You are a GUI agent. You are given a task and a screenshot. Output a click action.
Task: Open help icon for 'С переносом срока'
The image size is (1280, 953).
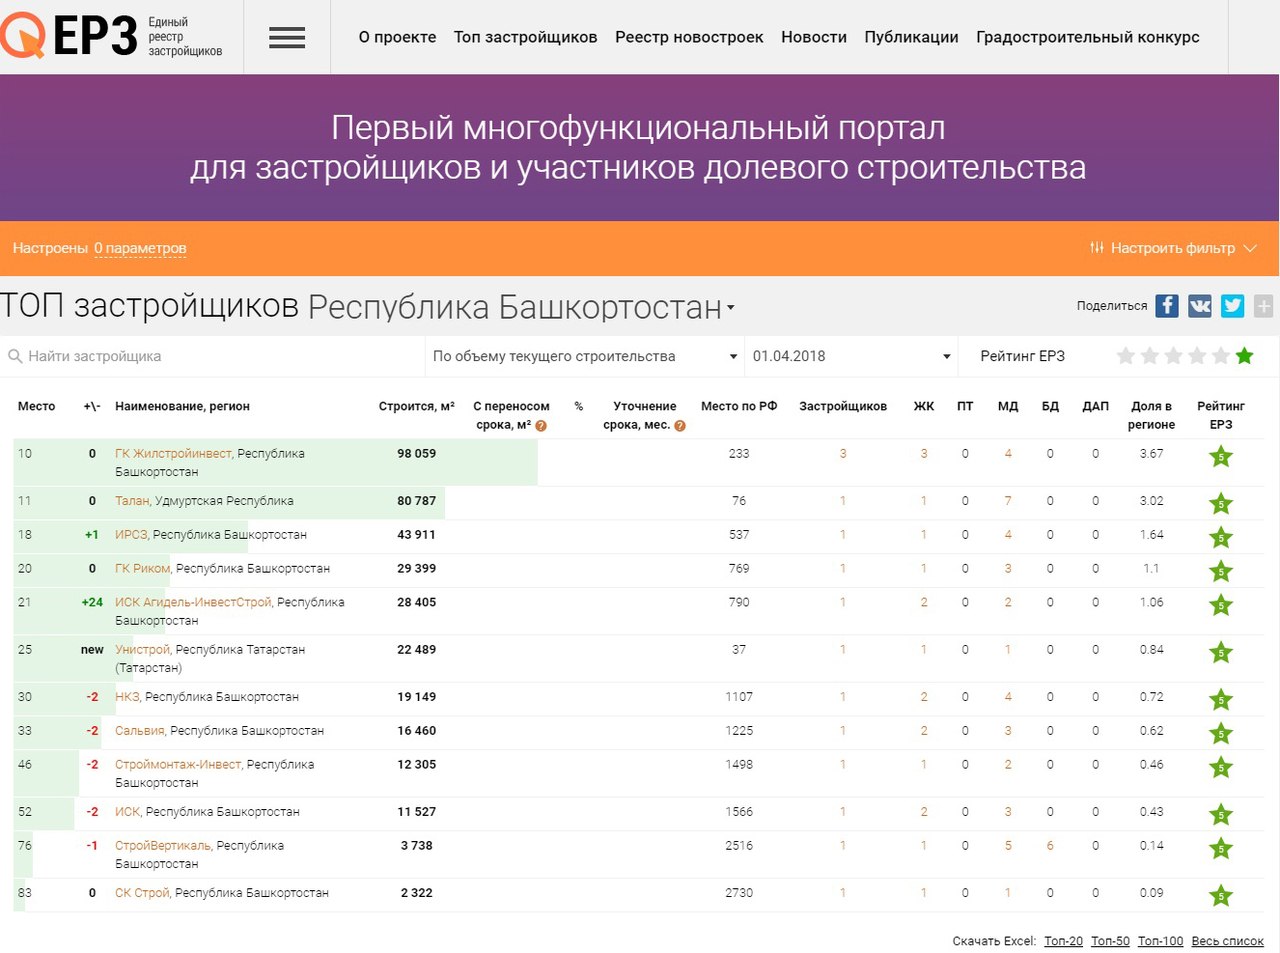point(541,425)
